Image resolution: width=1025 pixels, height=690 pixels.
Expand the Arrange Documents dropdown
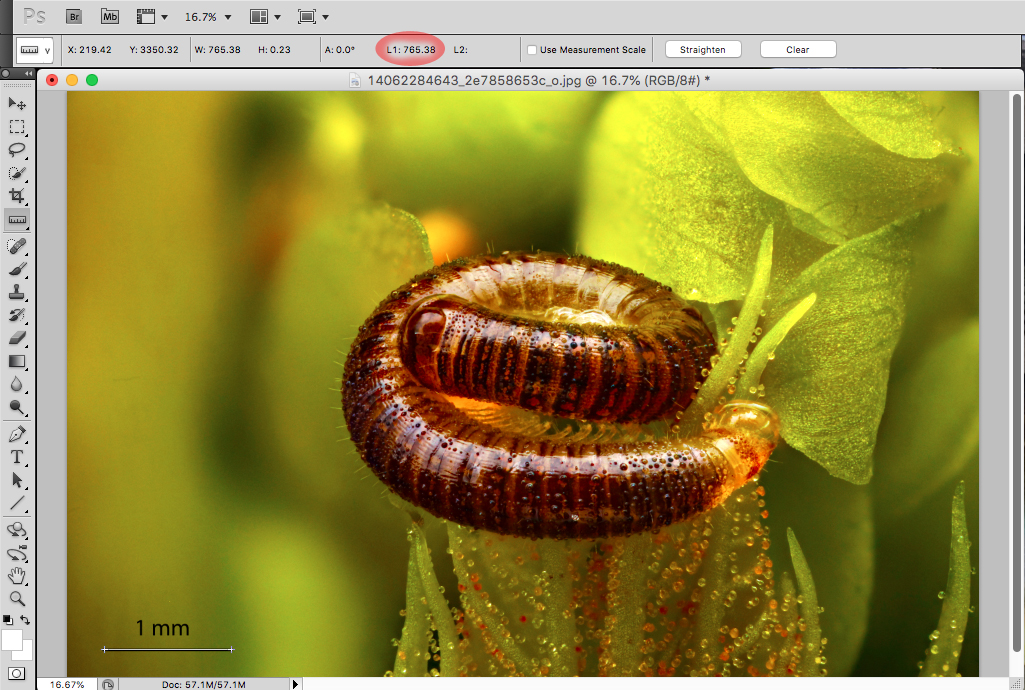(x=265, y=17)
